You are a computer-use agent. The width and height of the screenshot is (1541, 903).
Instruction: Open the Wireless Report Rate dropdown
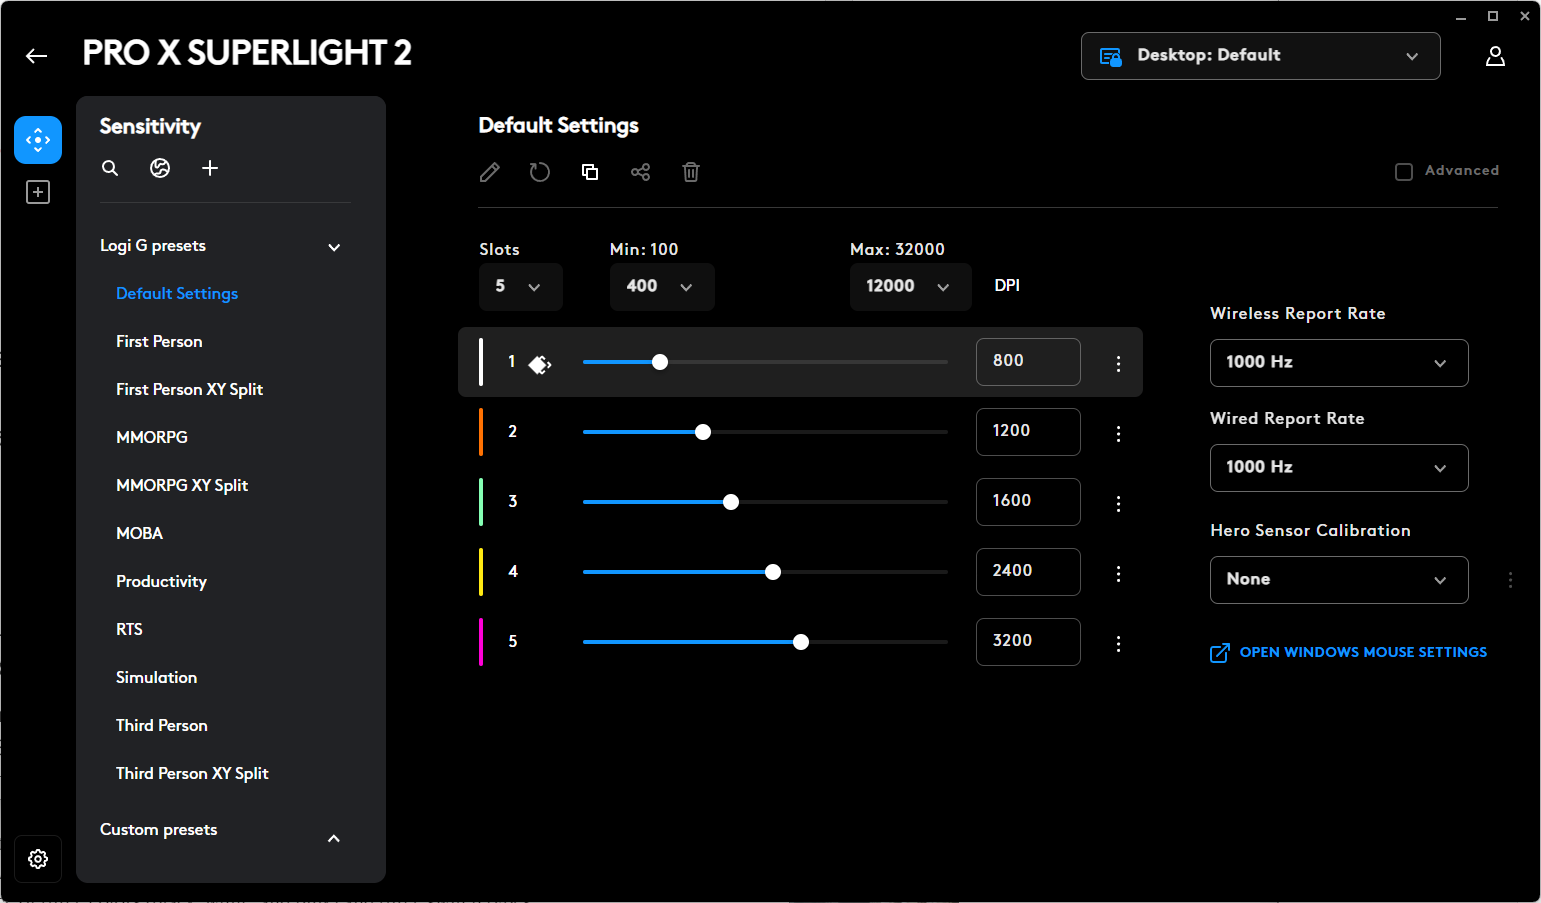(1339, 363)
